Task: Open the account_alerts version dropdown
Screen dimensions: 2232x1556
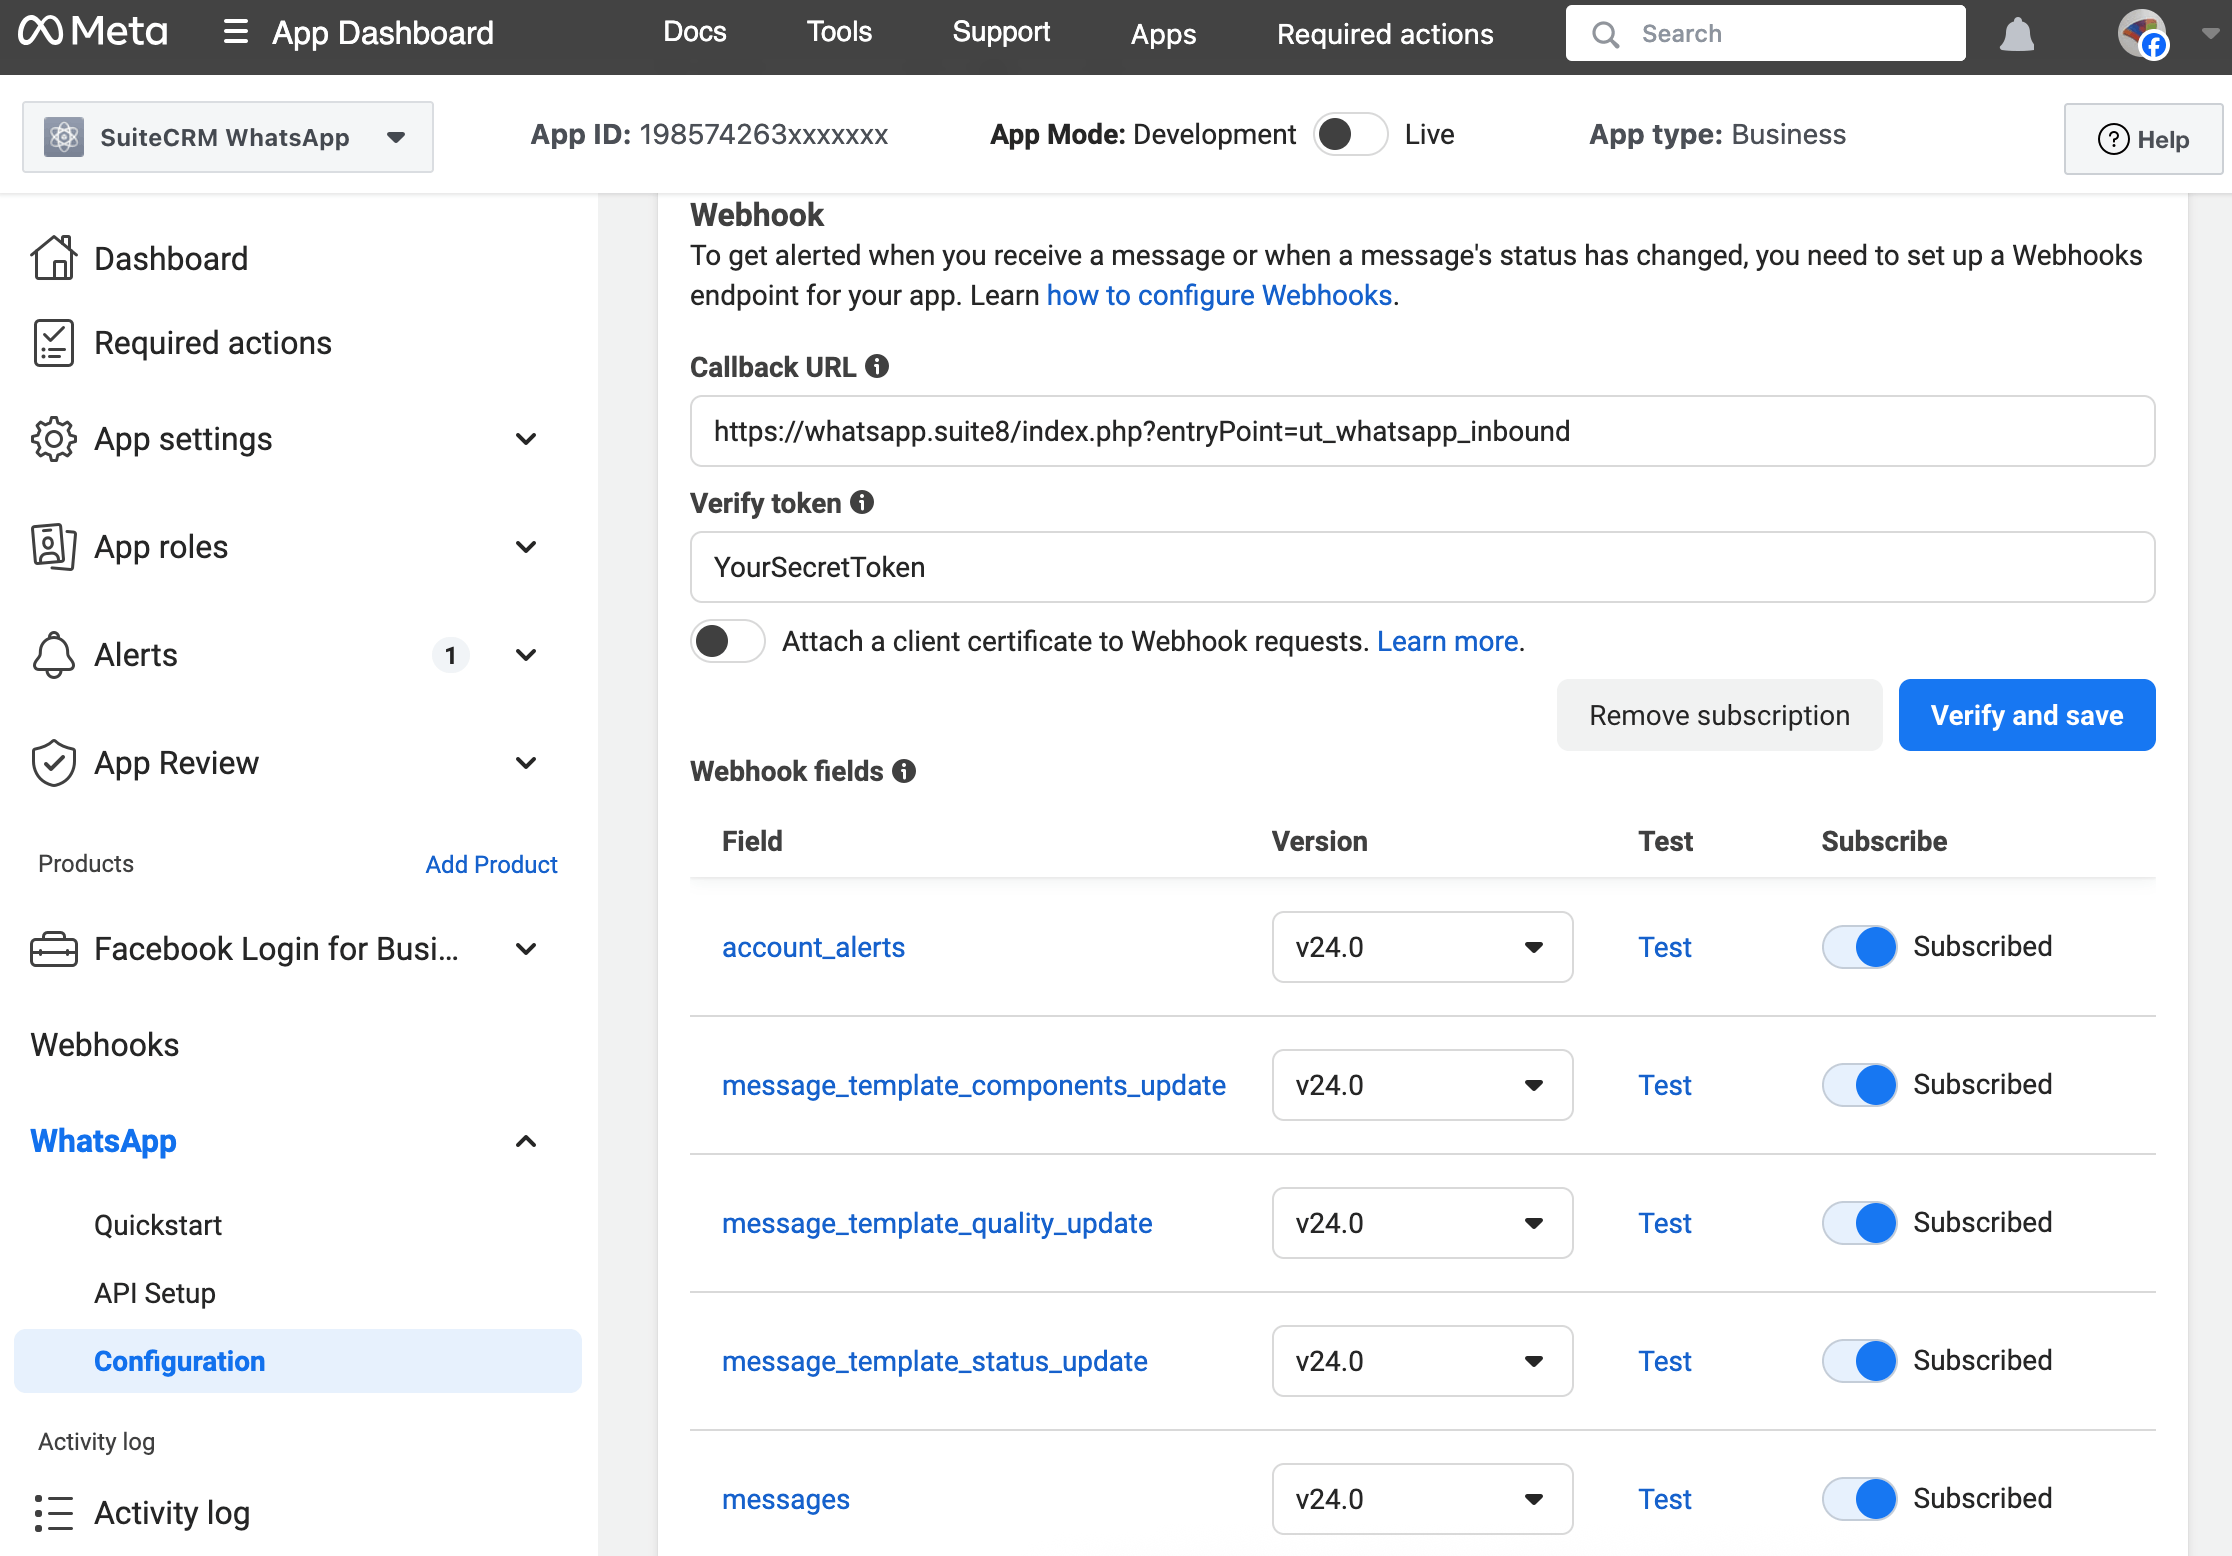Action: [x=1421, y=947]
